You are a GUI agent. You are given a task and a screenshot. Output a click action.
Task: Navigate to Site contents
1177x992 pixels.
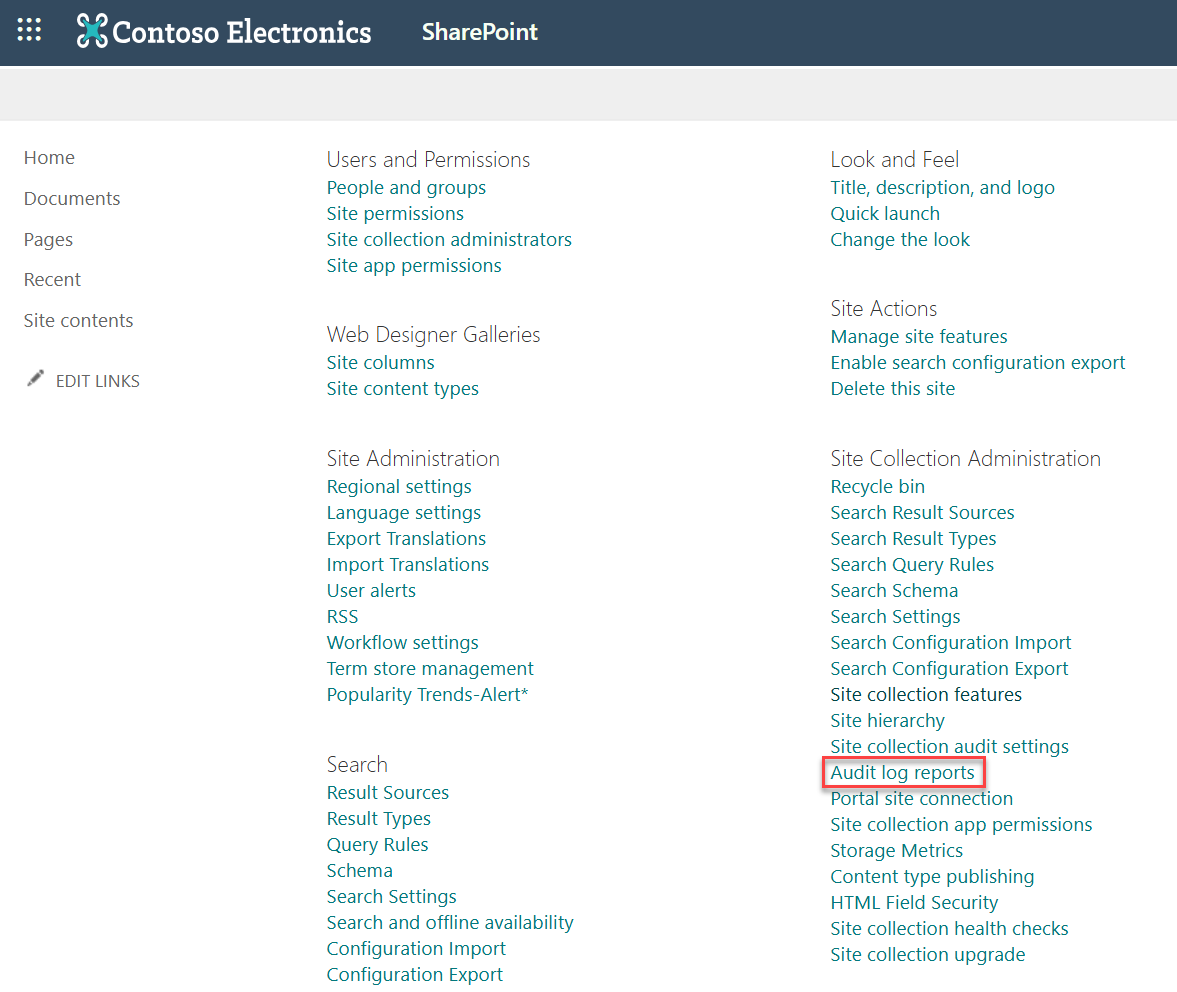[78, 320]
